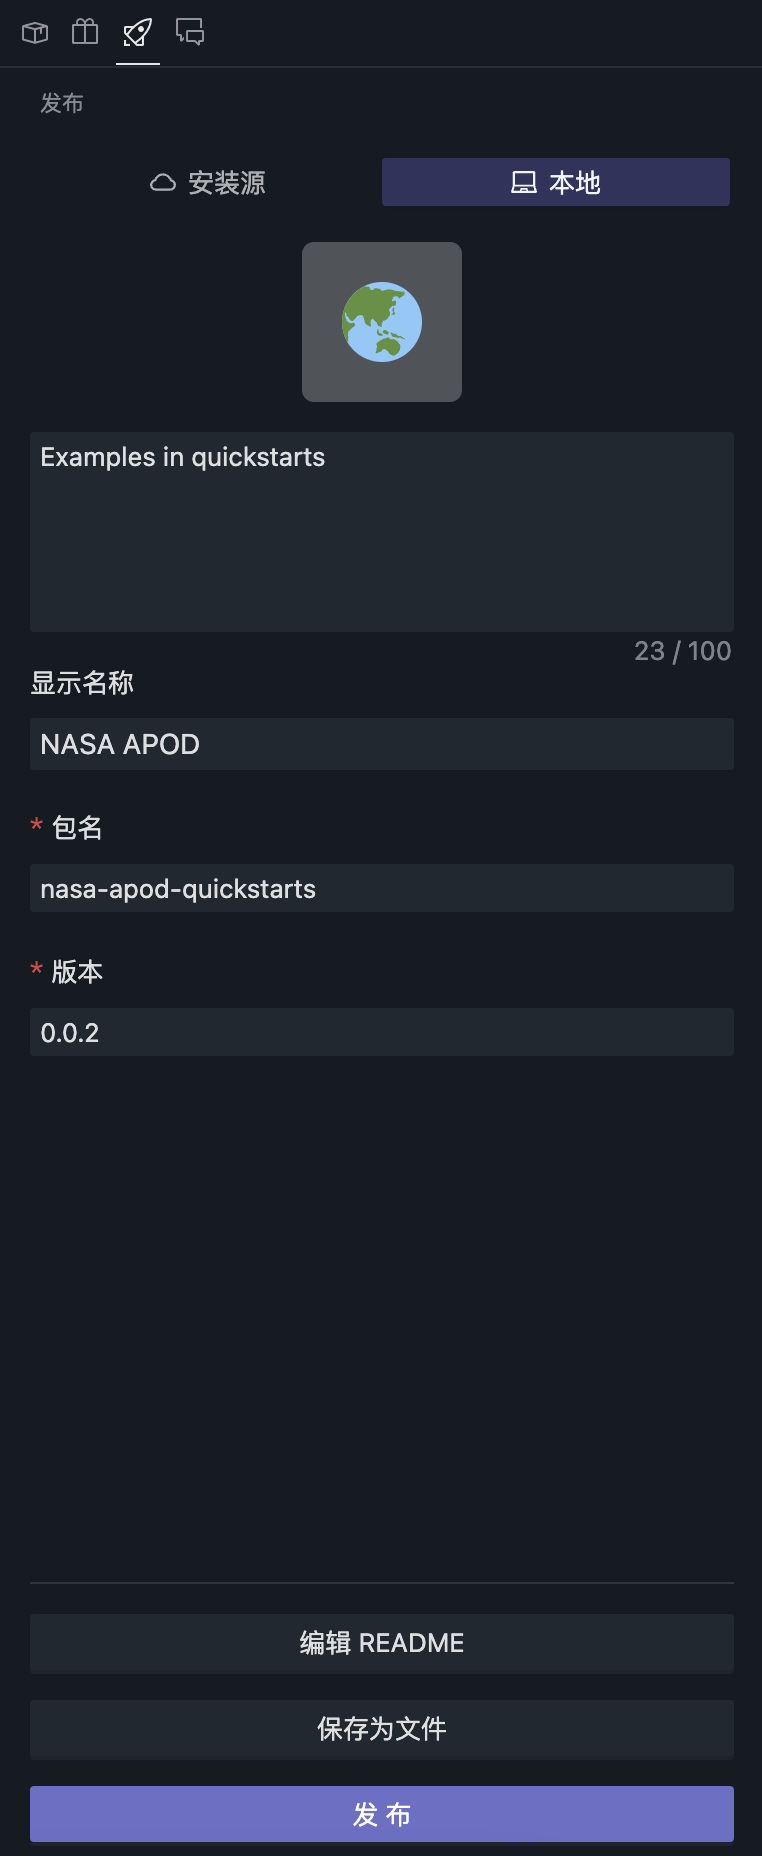Click the 发布 section heading
Viewport: 762px width, 1856px height.
point(62,103)
